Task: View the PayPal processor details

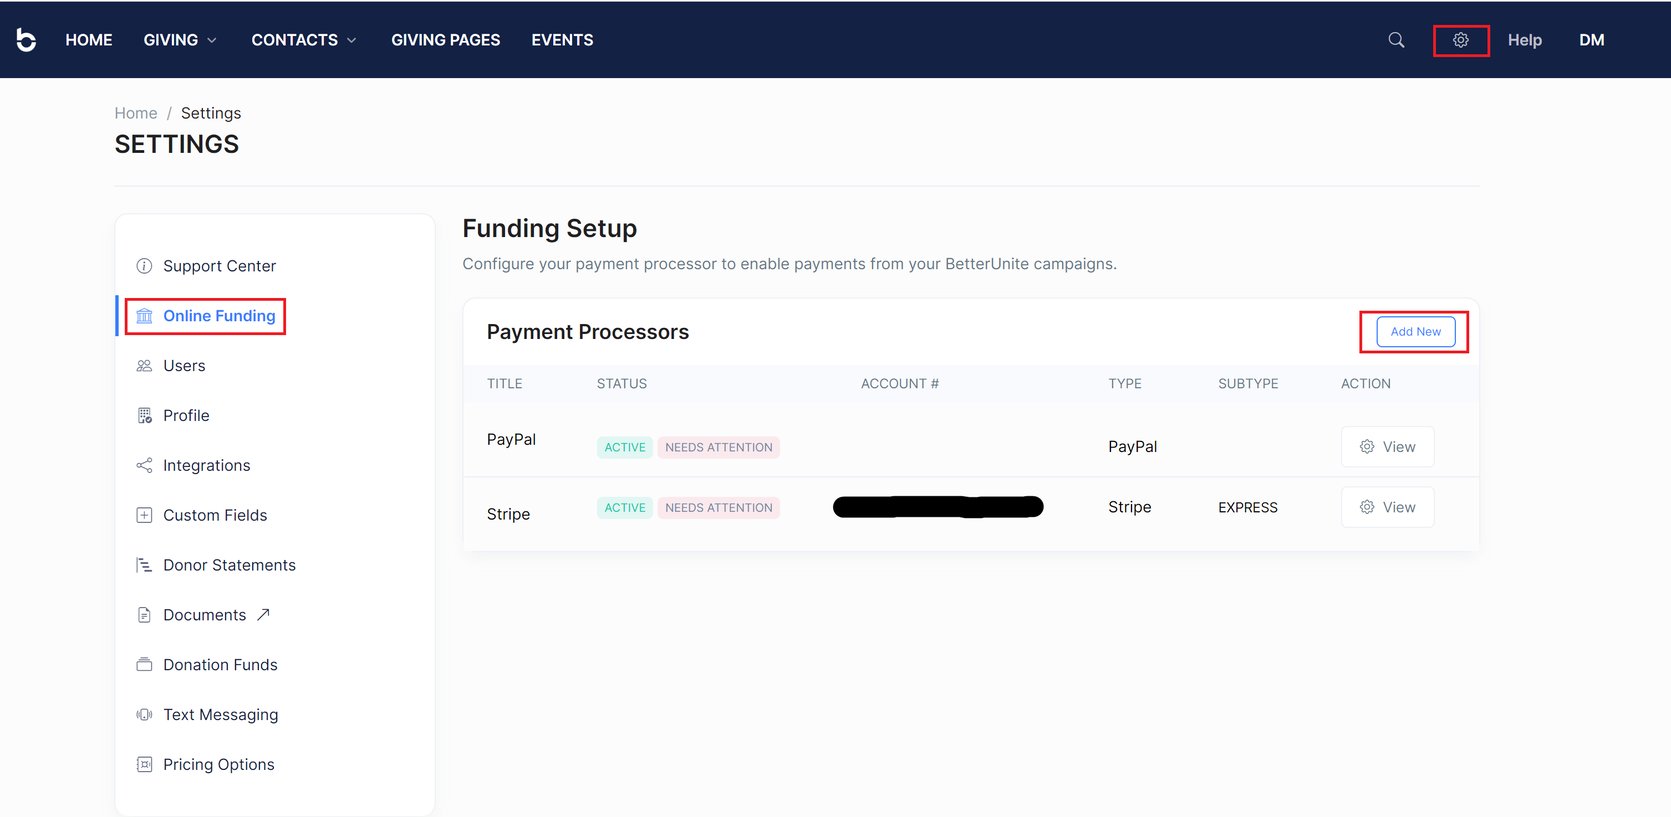Action: (1388, 447)
